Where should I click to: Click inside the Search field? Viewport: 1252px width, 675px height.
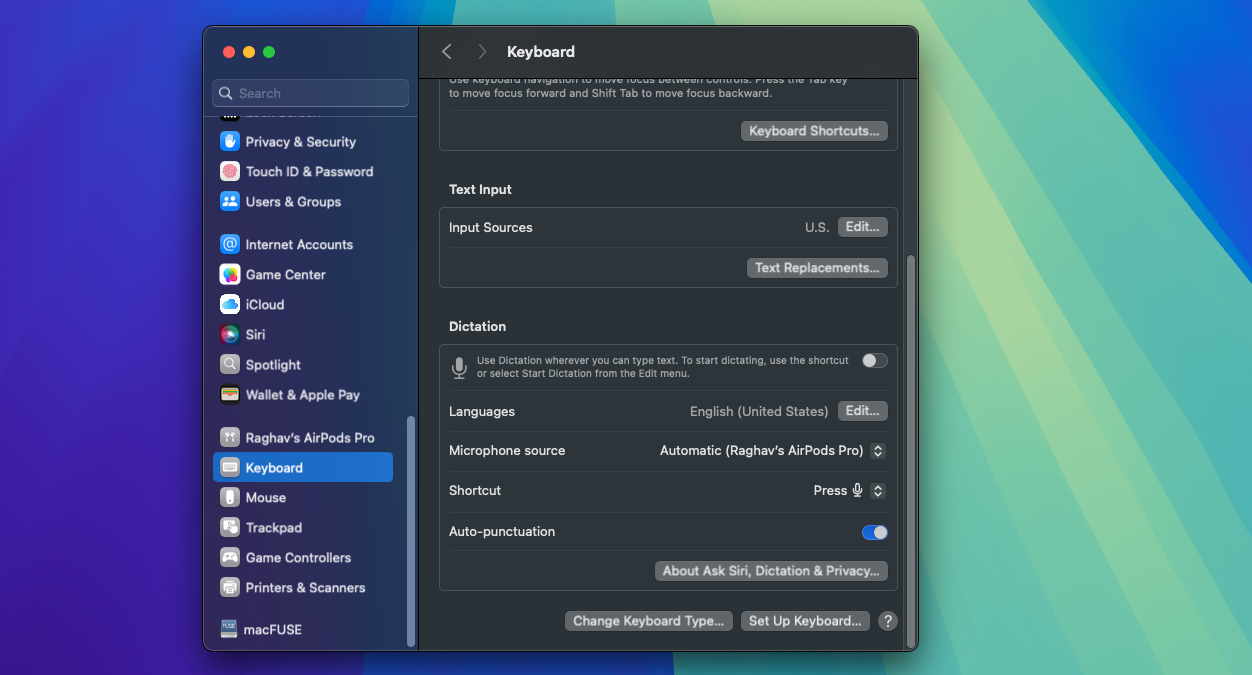point(310,93)
